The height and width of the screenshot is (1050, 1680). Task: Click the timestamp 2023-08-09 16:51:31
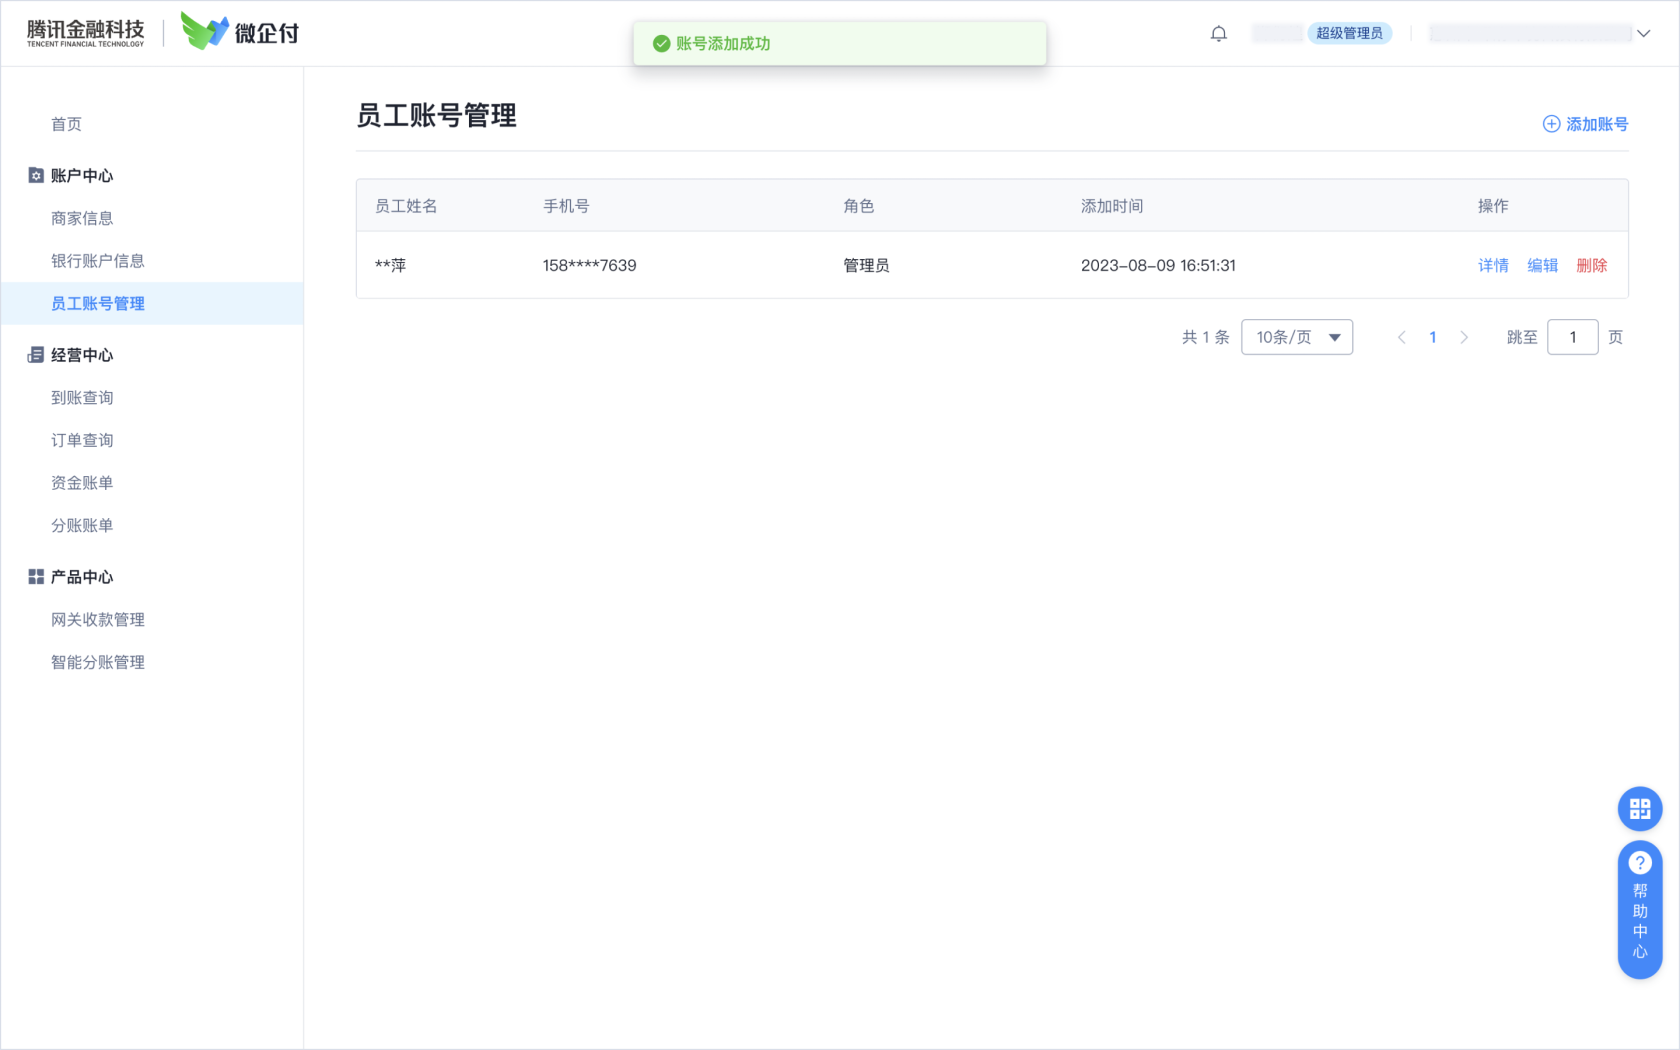tap(1158, 265)
